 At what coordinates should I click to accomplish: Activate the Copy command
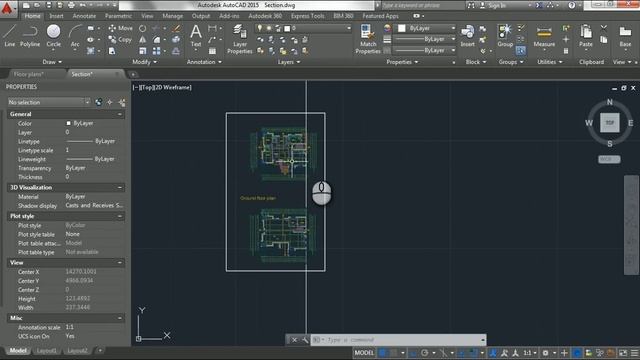120,40
